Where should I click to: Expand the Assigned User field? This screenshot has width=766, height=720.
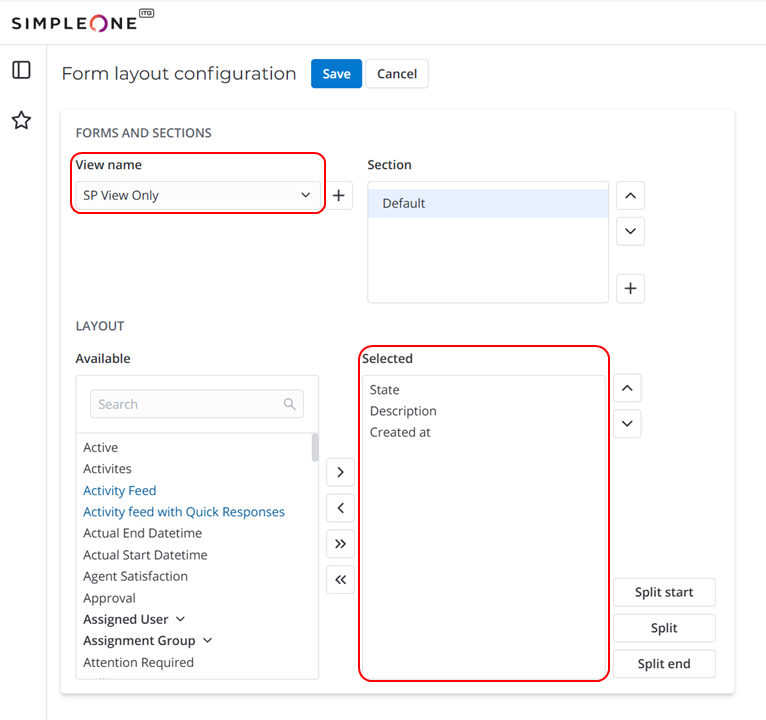click(x=180, y=619)
